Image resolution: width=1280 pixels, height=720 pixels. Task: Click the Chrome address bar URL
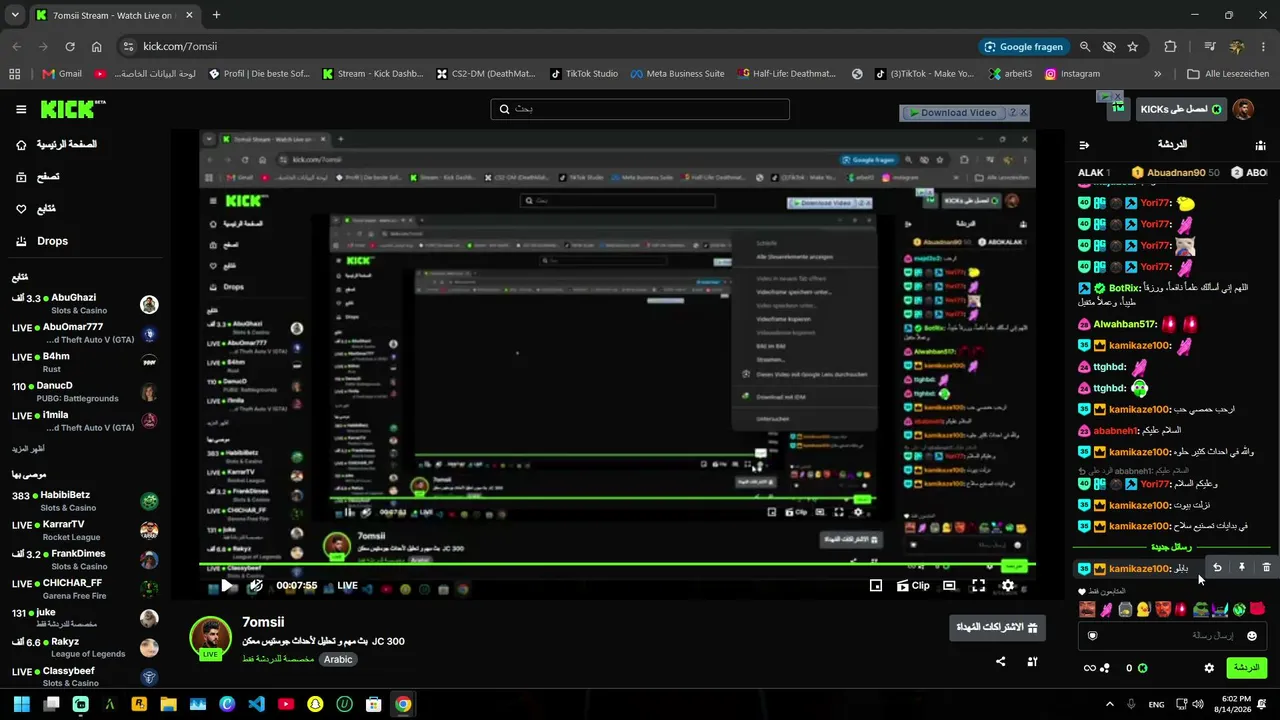[x=180, y=46]
